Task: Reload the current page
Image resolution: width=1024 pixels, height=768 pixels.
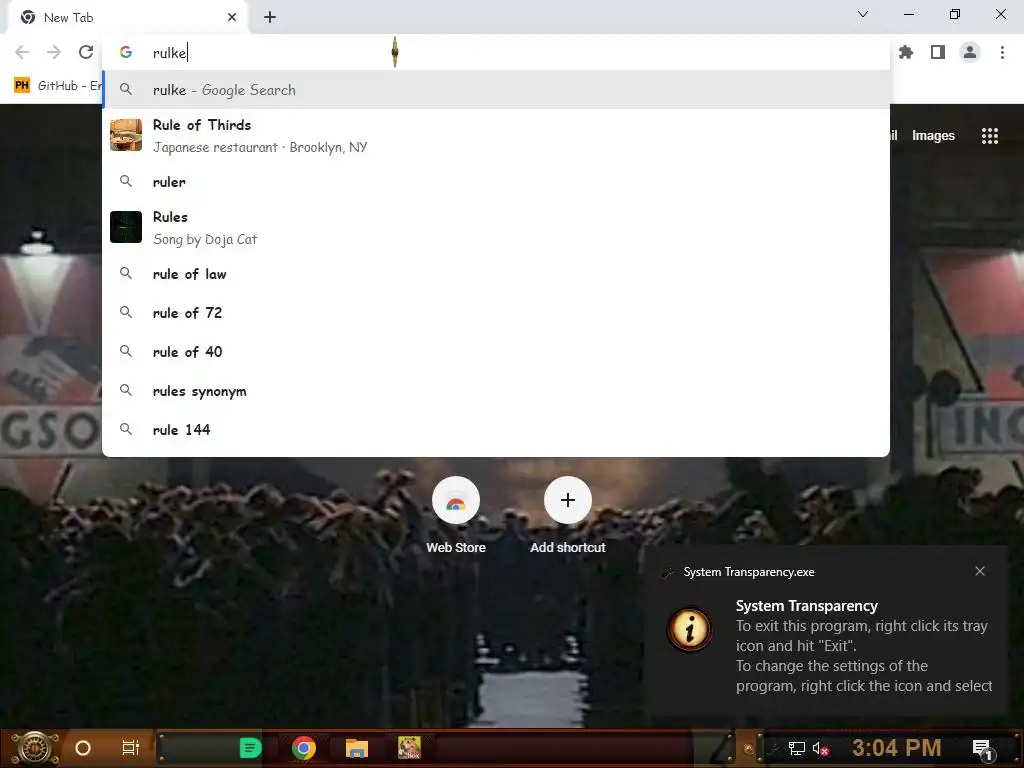Action: pos(86,52)
